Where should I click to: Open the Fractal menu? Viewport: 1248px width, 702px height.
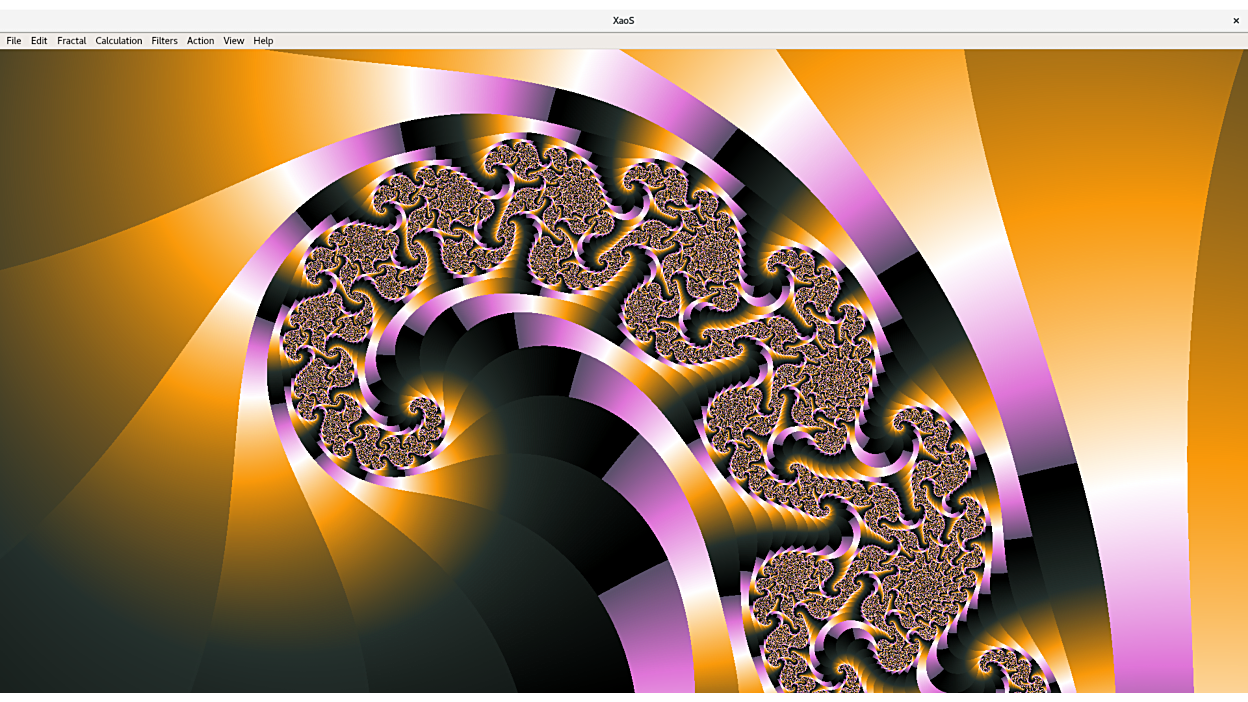[71, 41]
